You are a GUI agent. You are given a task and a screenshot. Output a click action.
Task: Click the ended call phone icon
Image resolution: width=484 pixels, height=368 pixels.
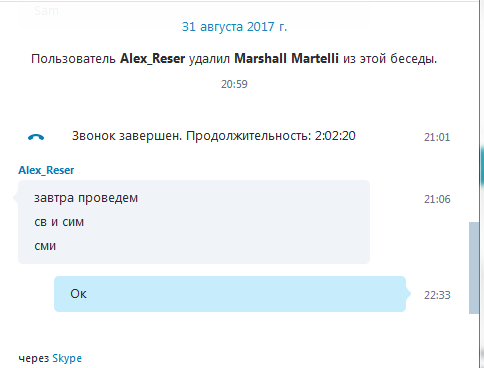(36, 137)
